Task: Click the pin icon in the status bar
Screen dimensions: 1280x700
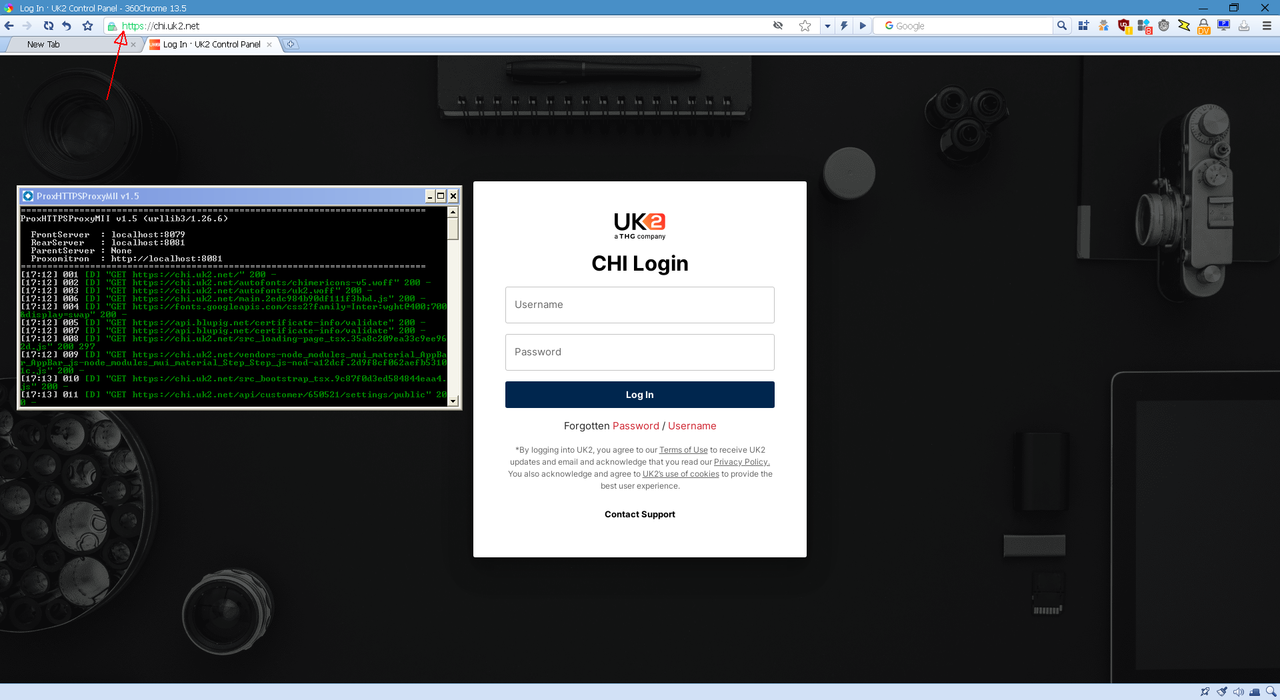Action: pos(1204,691)
